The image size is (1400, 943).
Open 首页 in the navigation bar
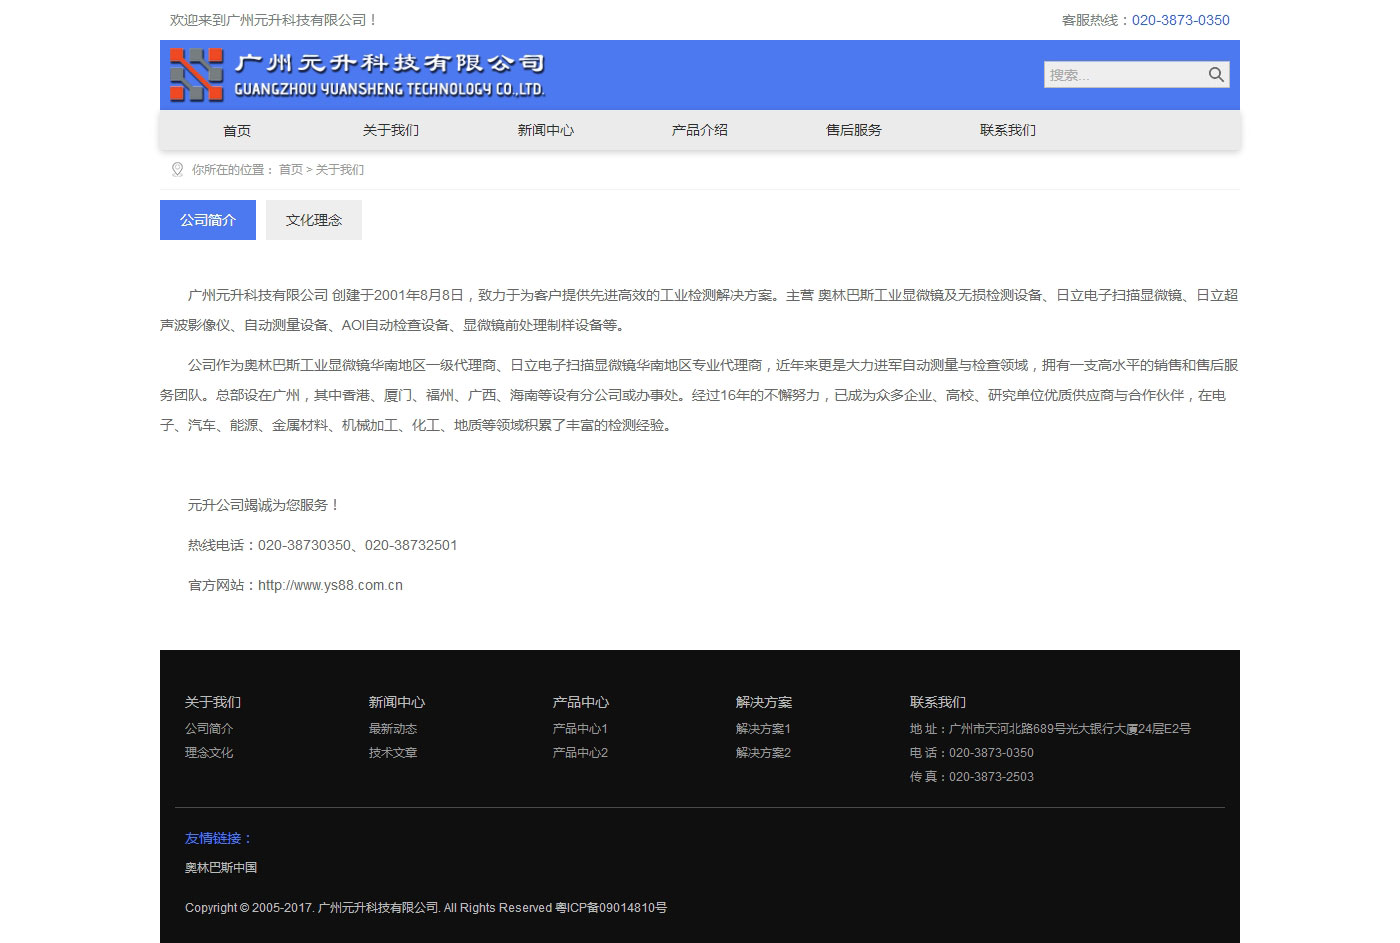237,131
